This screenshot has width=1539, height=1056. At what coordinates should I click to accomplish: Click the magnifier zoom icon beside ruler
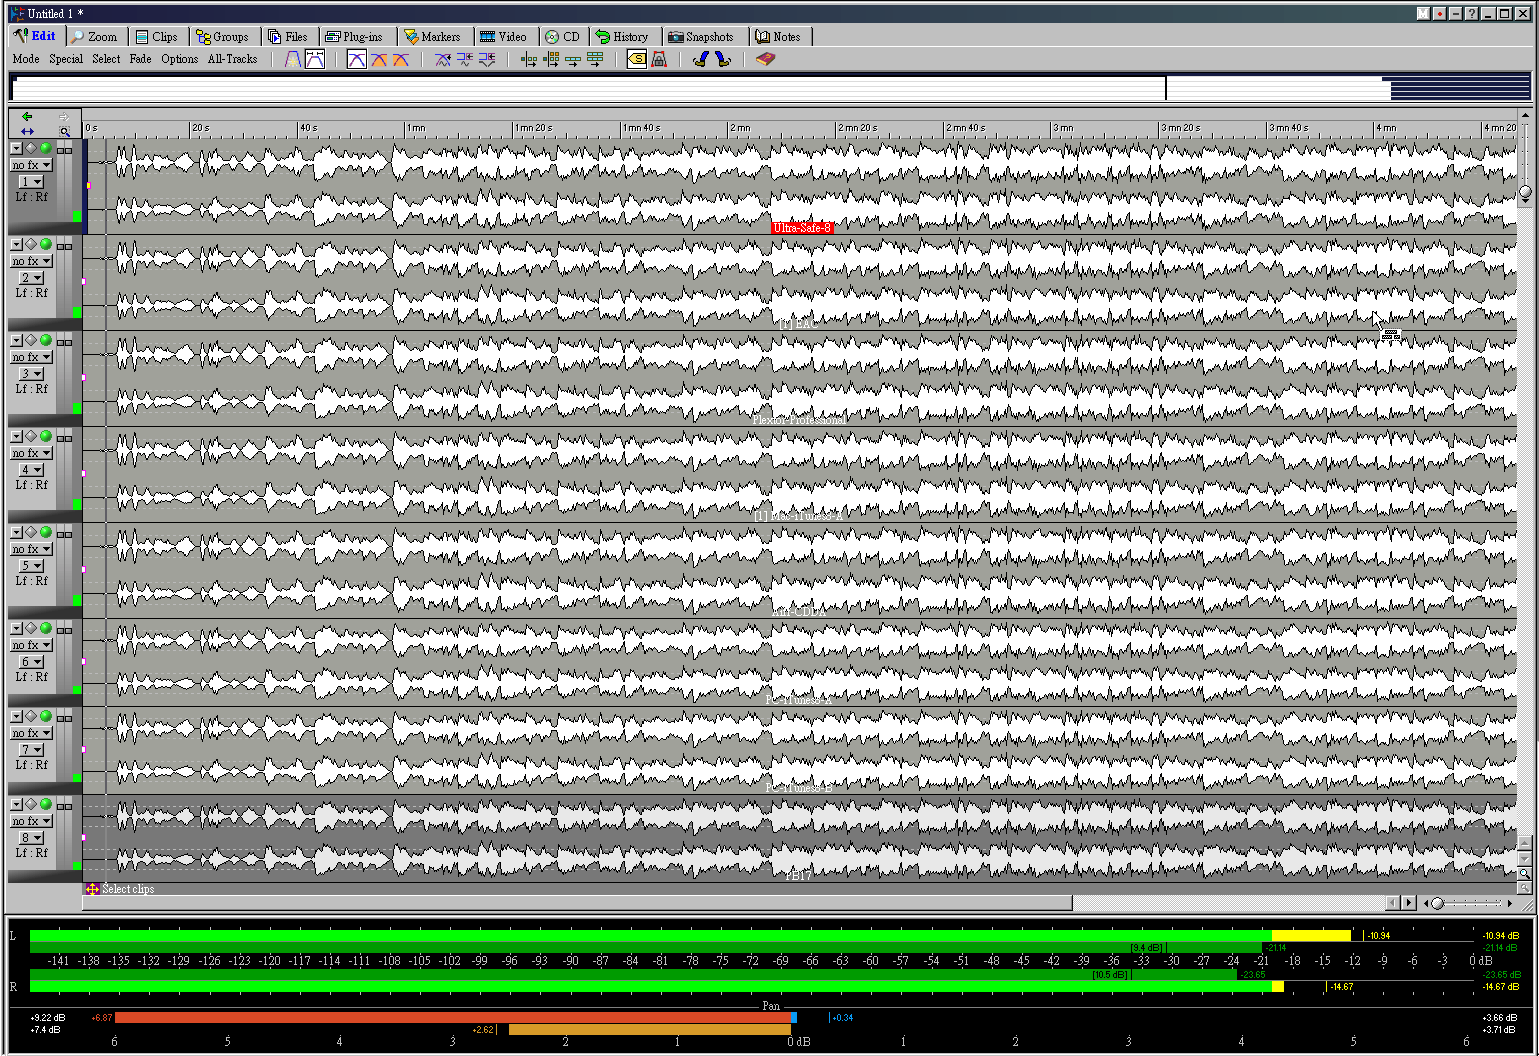pyautogui.click(x=65, y=132)
